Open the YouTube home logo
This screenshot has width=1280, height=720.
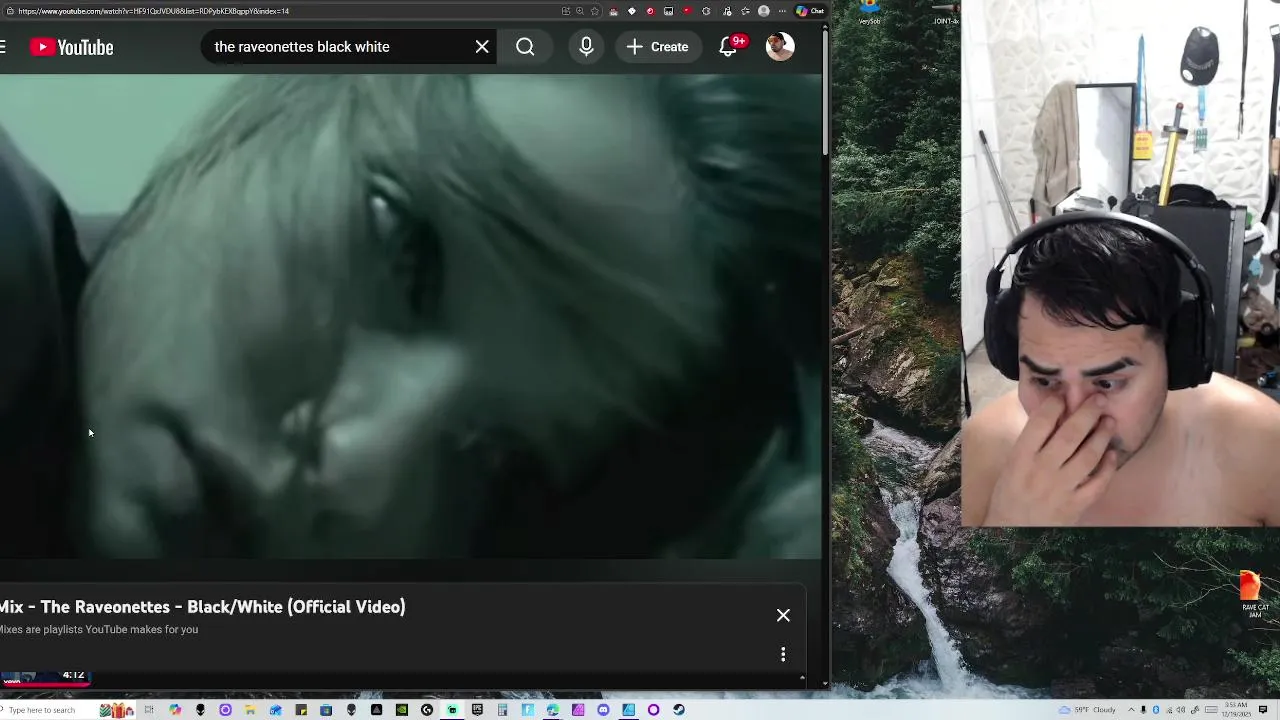[x=72, y=47]
